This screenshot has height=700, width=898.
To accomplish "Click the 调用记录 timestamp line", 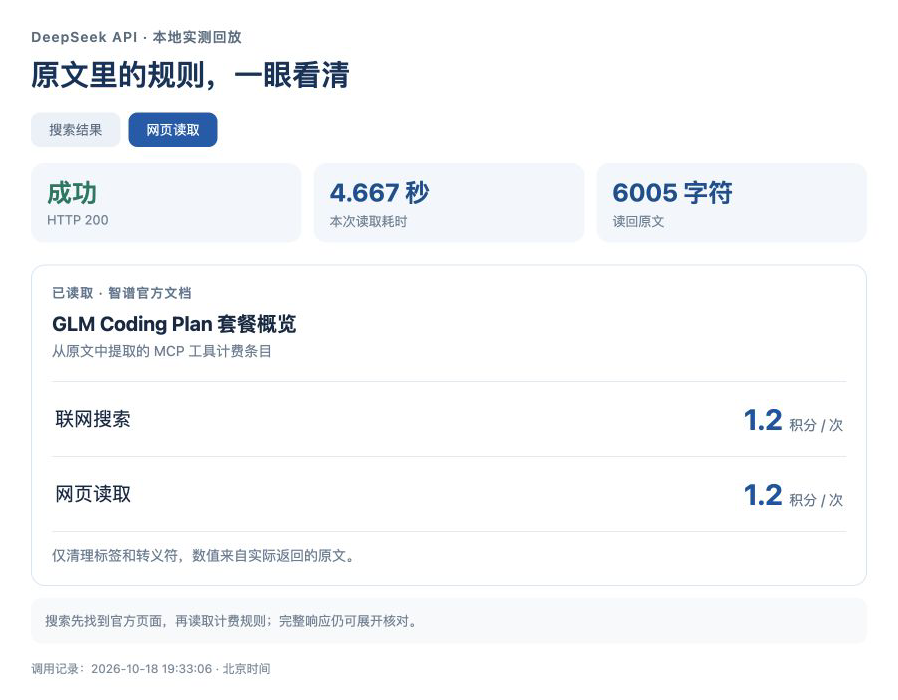I will pyautogui.click(x=151, y=668).
